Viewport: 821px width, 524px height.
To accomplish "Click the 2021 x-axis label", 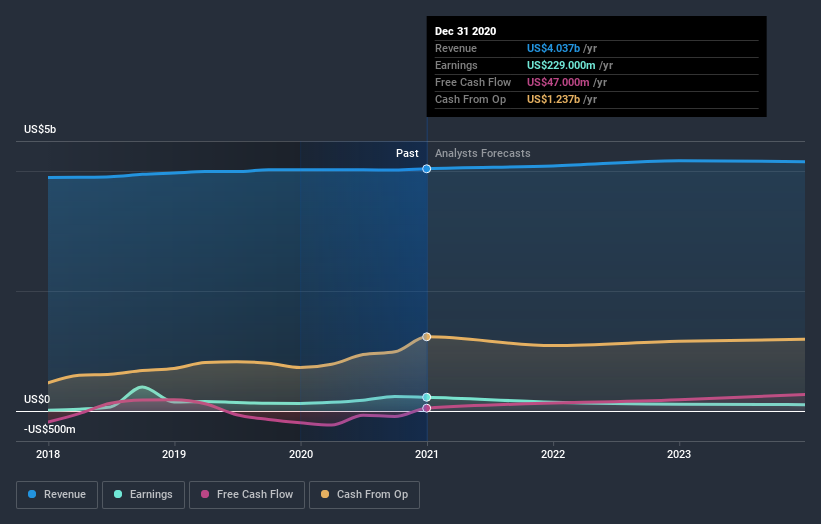I will pos(427,454).
